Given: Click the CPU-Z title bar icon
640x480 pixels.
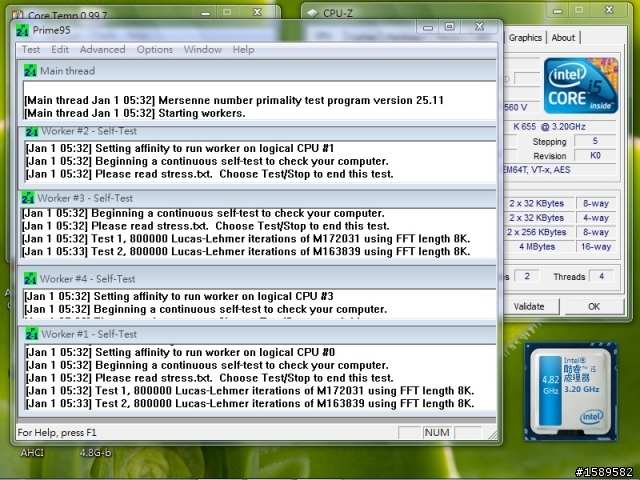Looking at the screenshot, I should click(312, 13).
